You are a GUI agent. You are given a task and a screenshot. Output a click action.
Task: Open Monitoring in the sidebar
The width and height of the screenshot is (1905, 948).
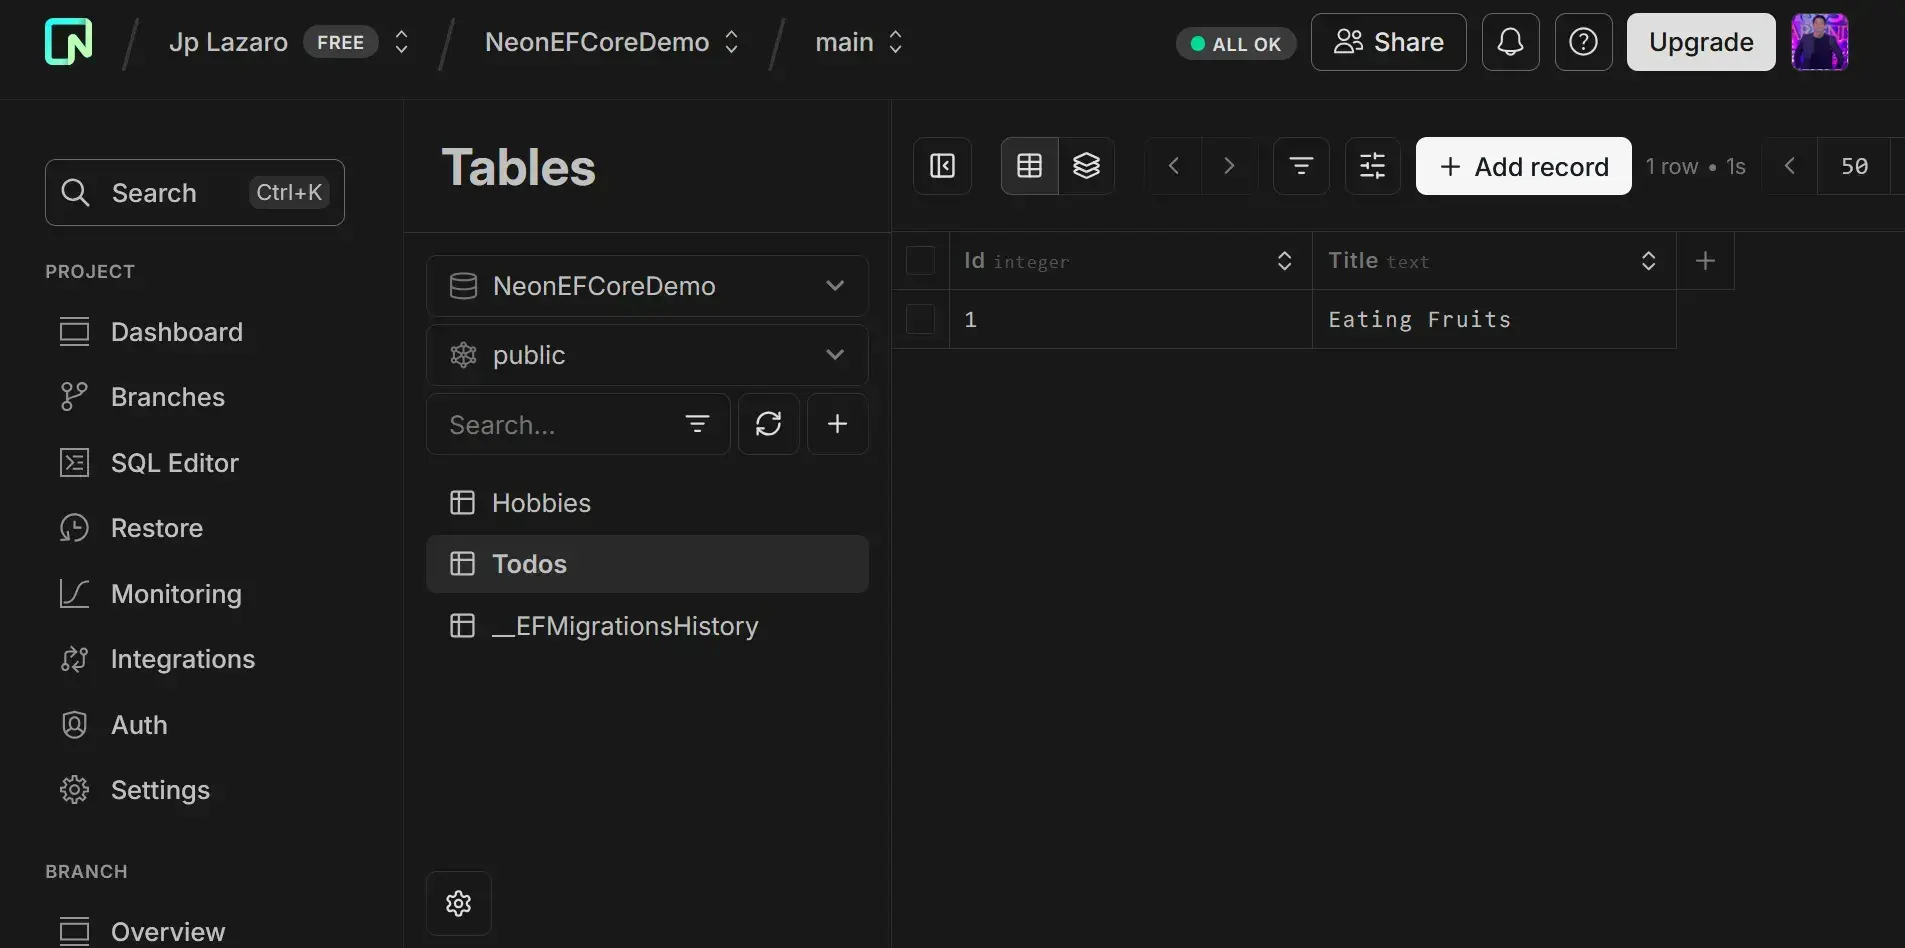pos(150,594)
